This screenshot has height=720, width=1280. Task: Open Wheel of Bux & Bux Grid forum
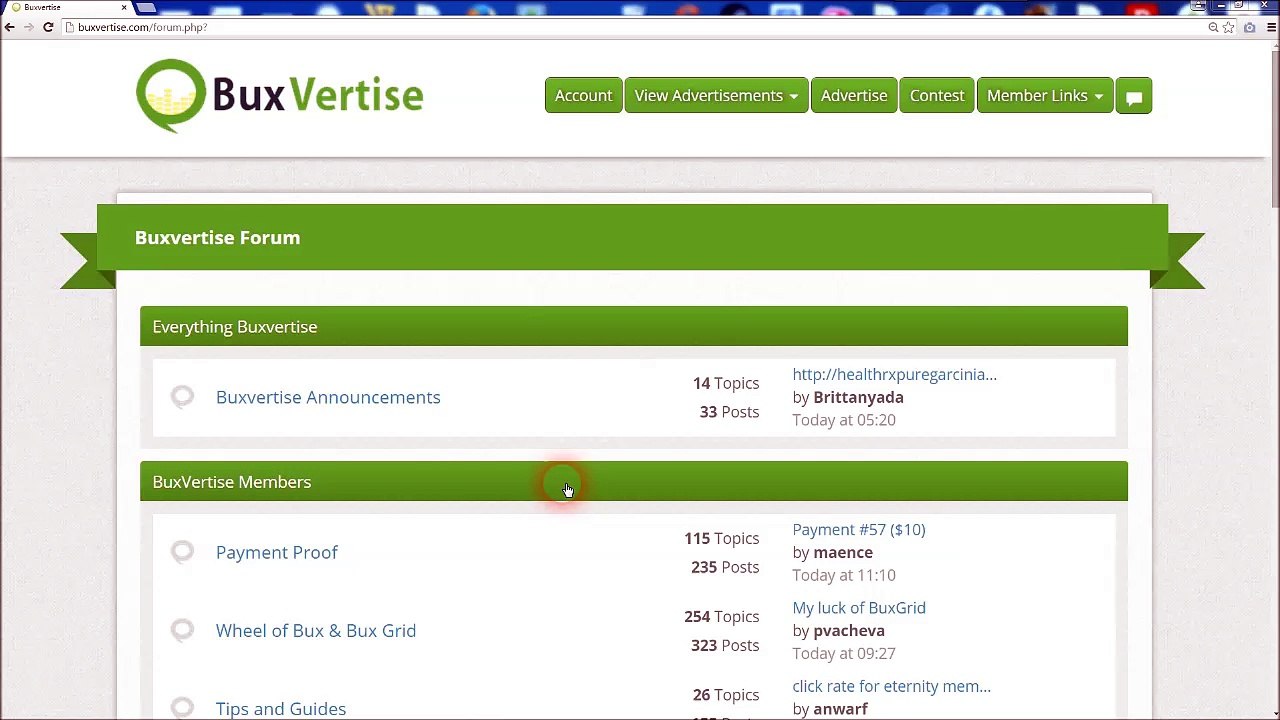click(316, 630)
